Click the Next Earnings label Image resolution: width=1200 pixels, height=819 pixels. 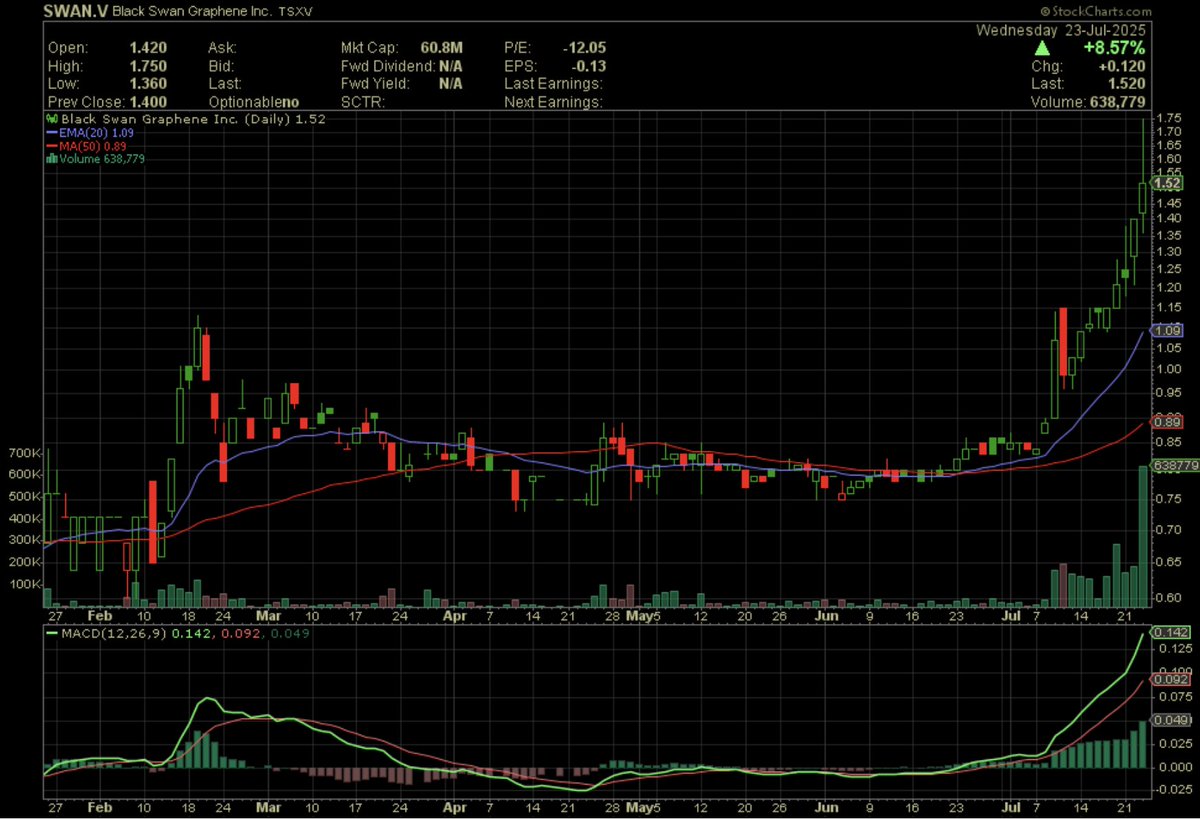click(553, 102)
